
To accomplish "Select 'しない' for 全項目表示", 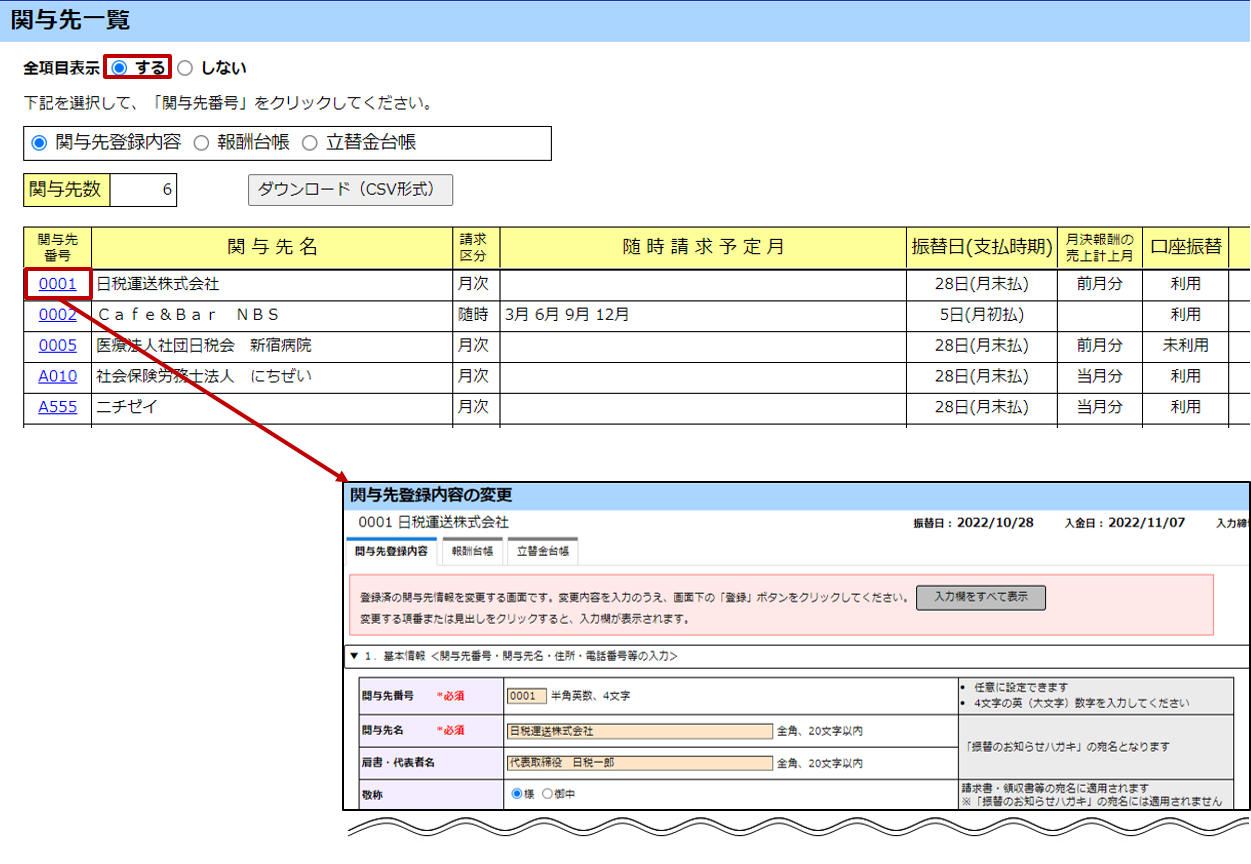I will point(185,68).
